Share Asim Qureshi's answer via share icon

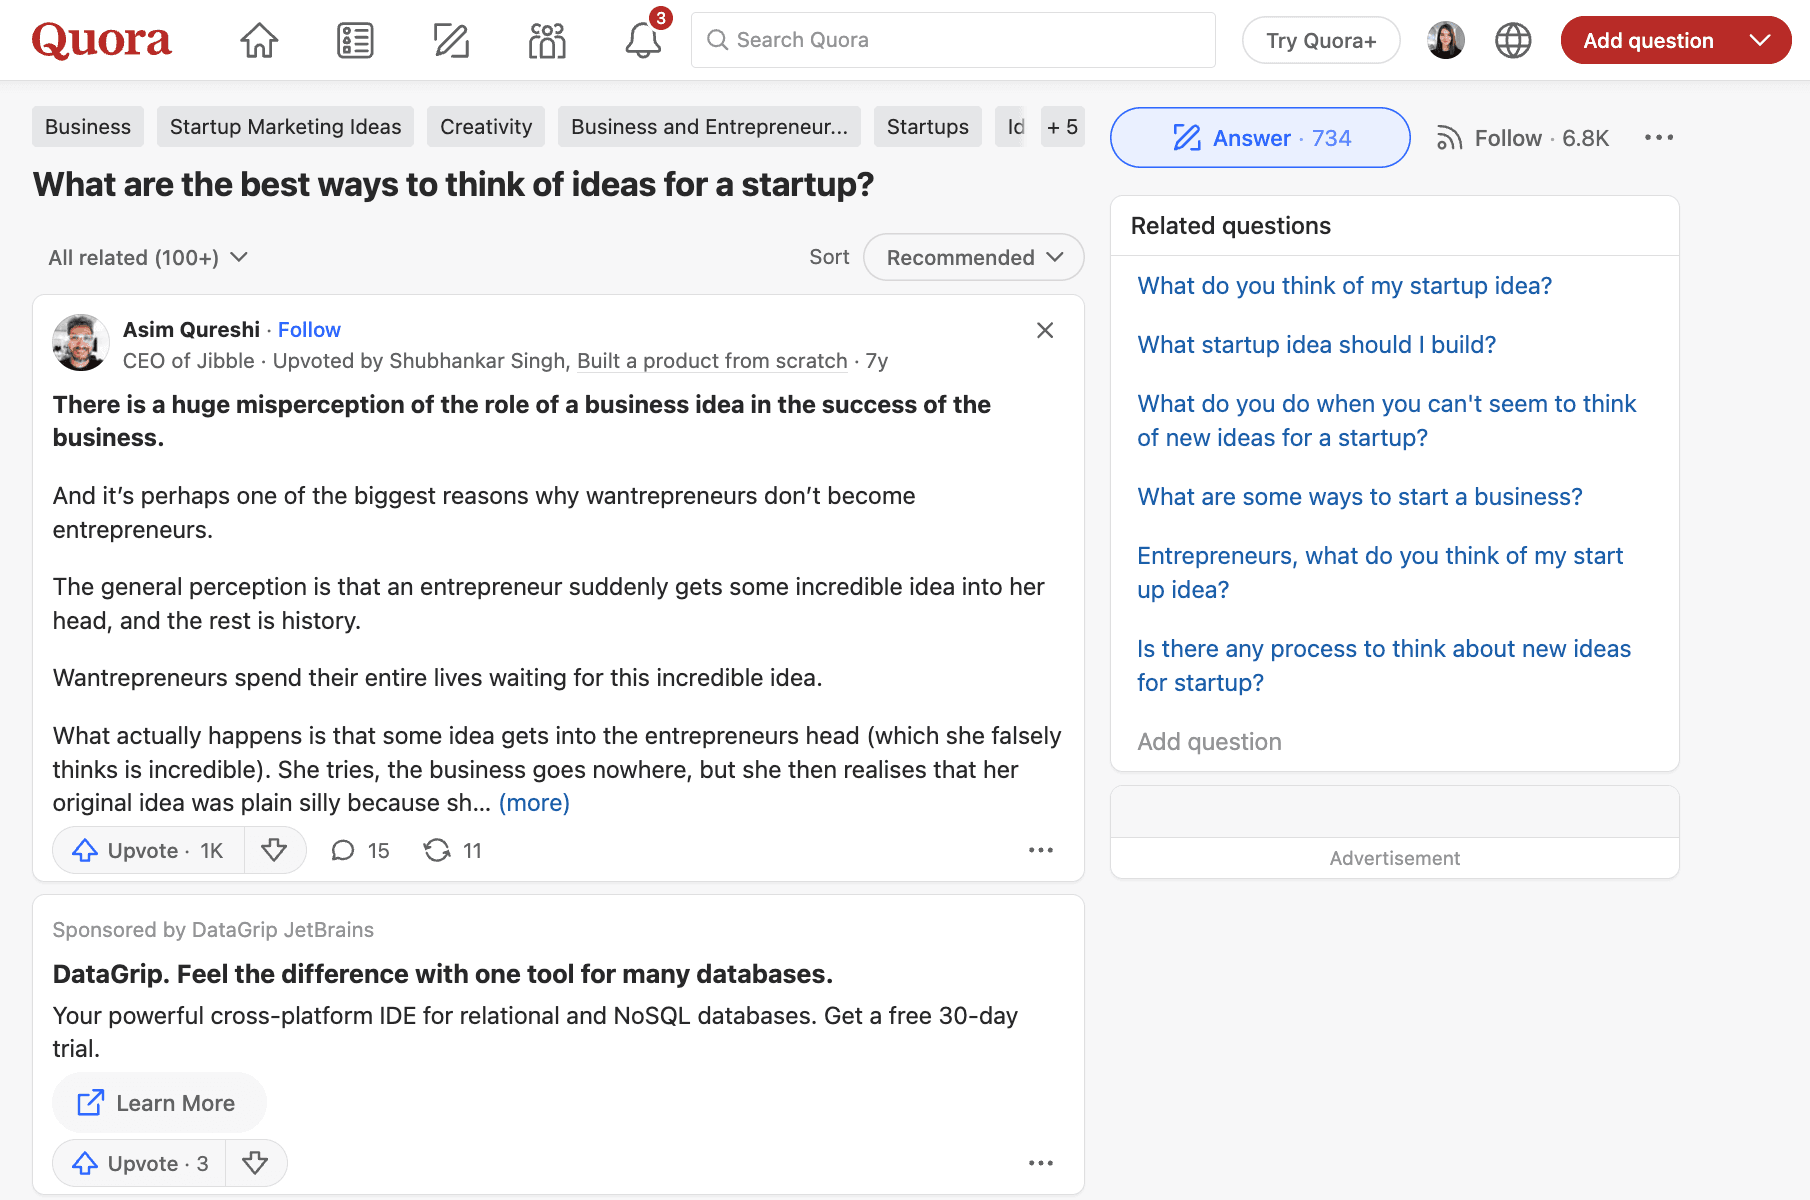pyautogui.click(x=437, y=850)
